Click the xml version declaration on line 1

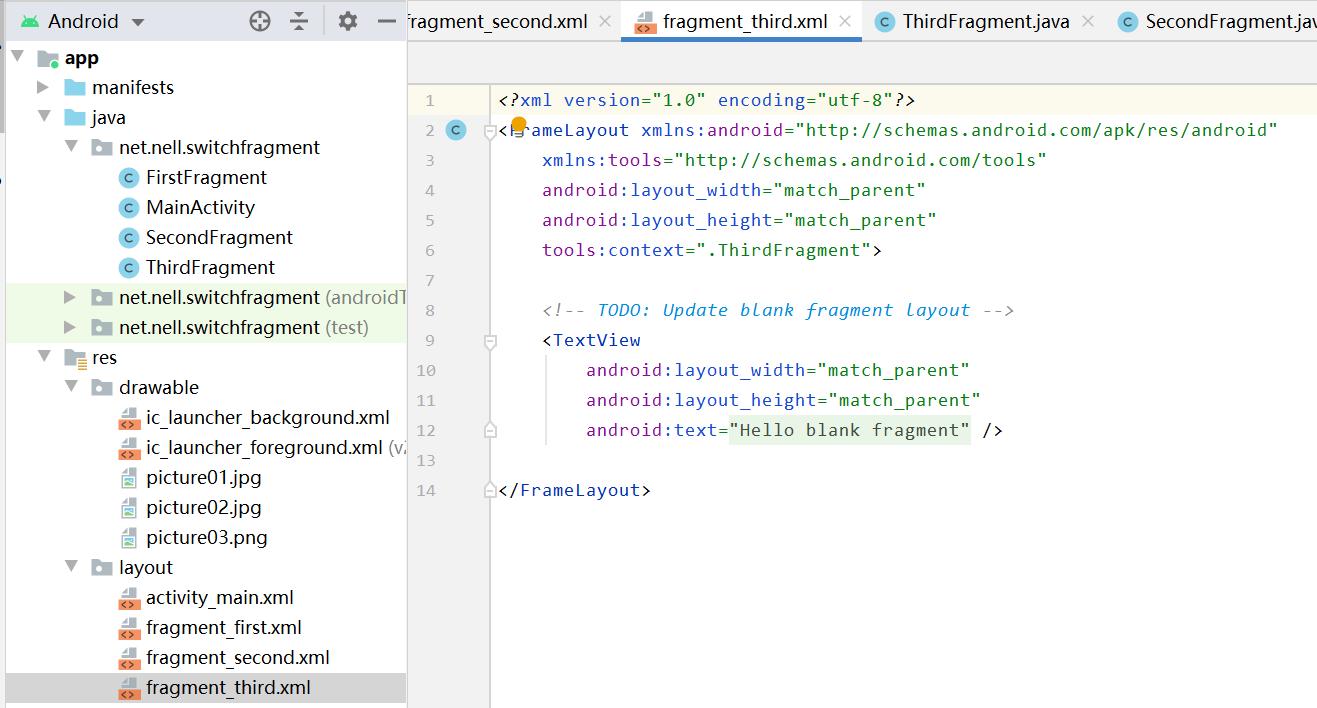[707, 100]
